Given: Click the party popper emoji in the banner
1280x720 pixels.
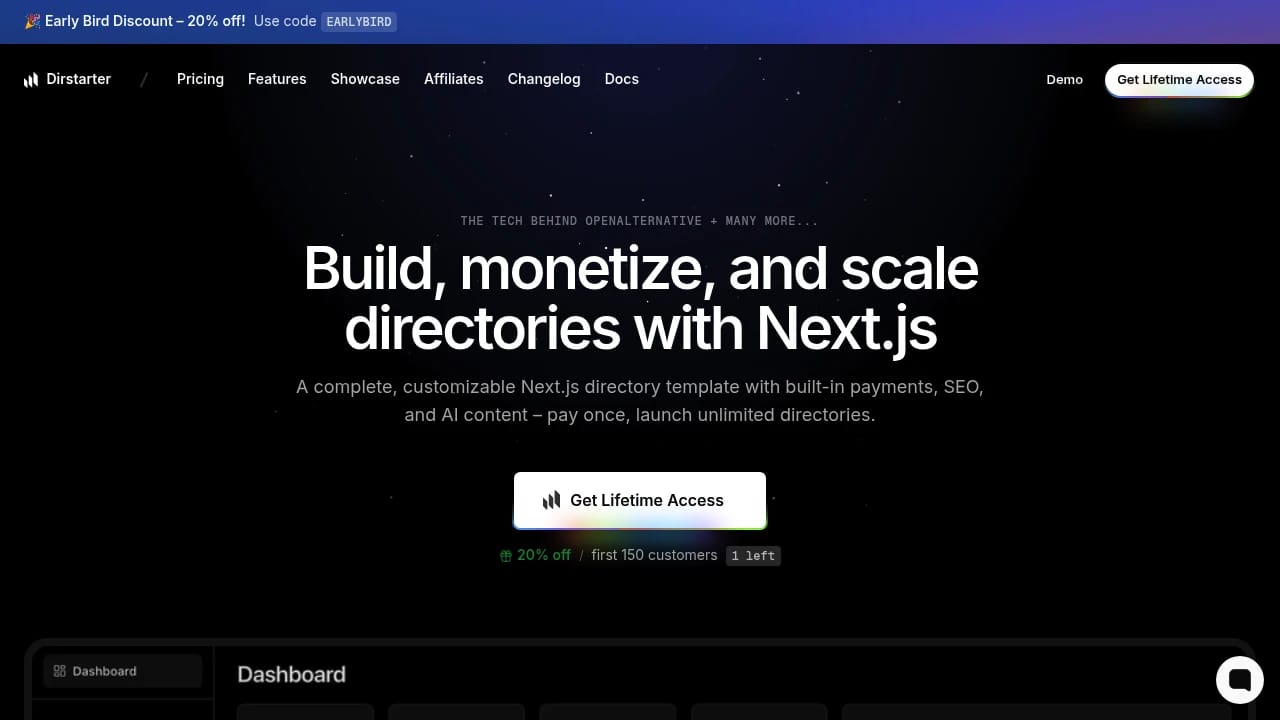Looking at the screenshot, I should click(33, 21).
